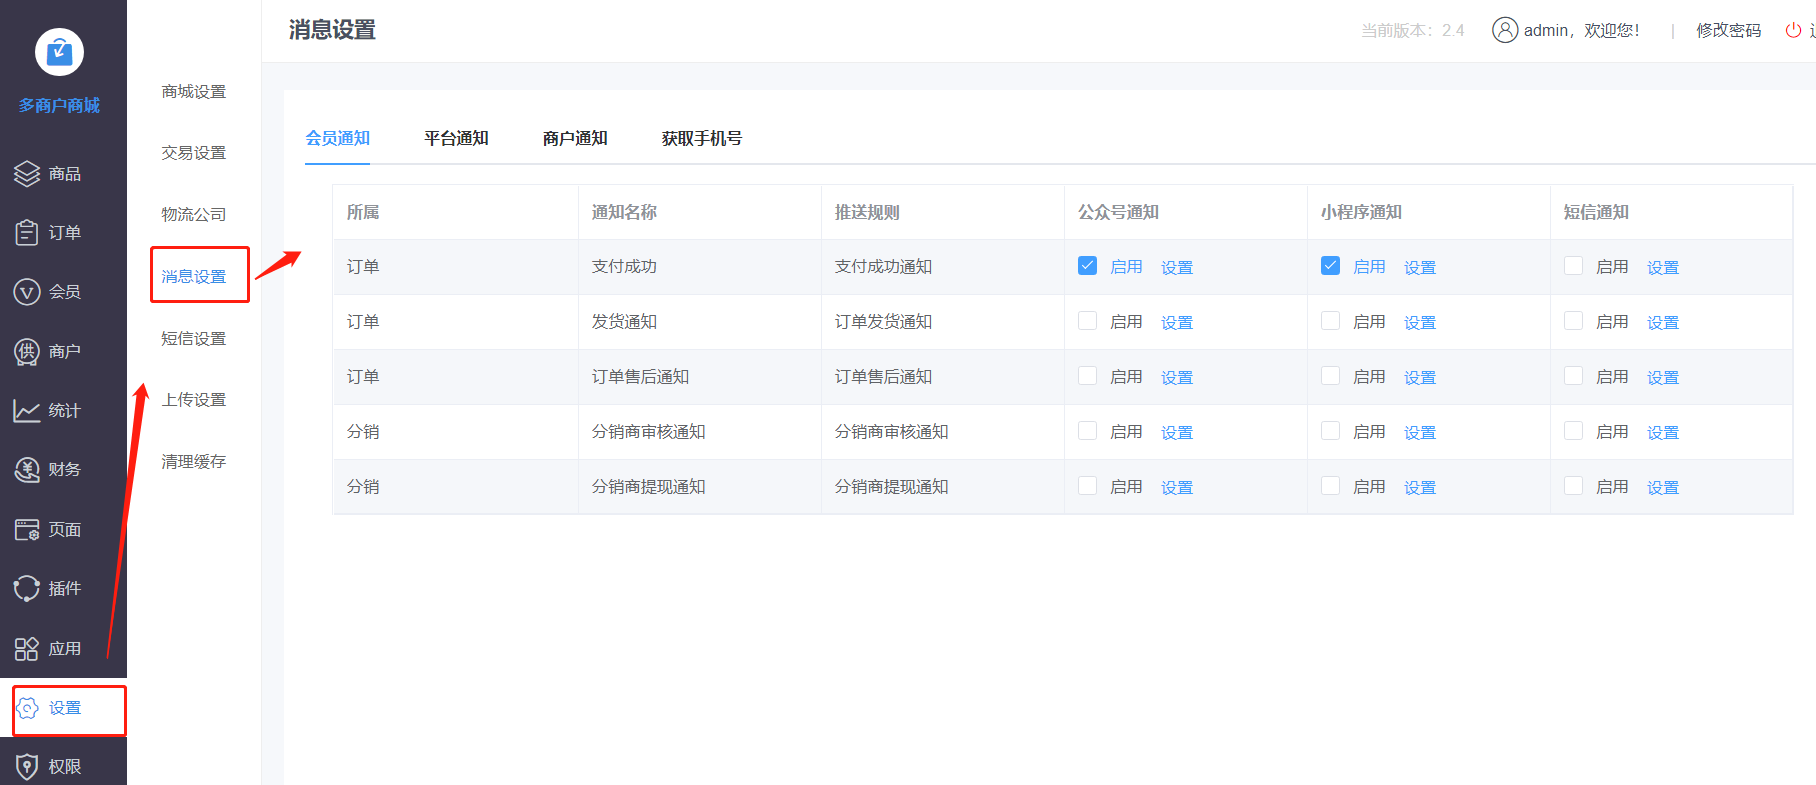Viewport: 1816px width, 785px height.
Task: Click the power logout icon
Action: 1793,30
